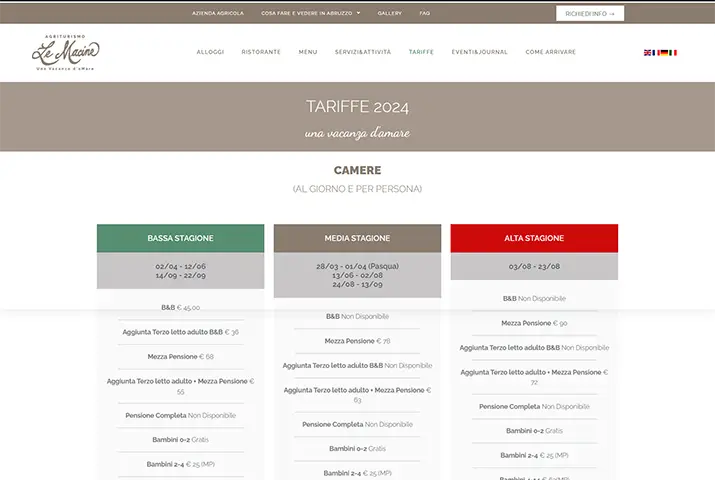
Task: Click the green Bassa Stagione header
Action: (181, 238)
